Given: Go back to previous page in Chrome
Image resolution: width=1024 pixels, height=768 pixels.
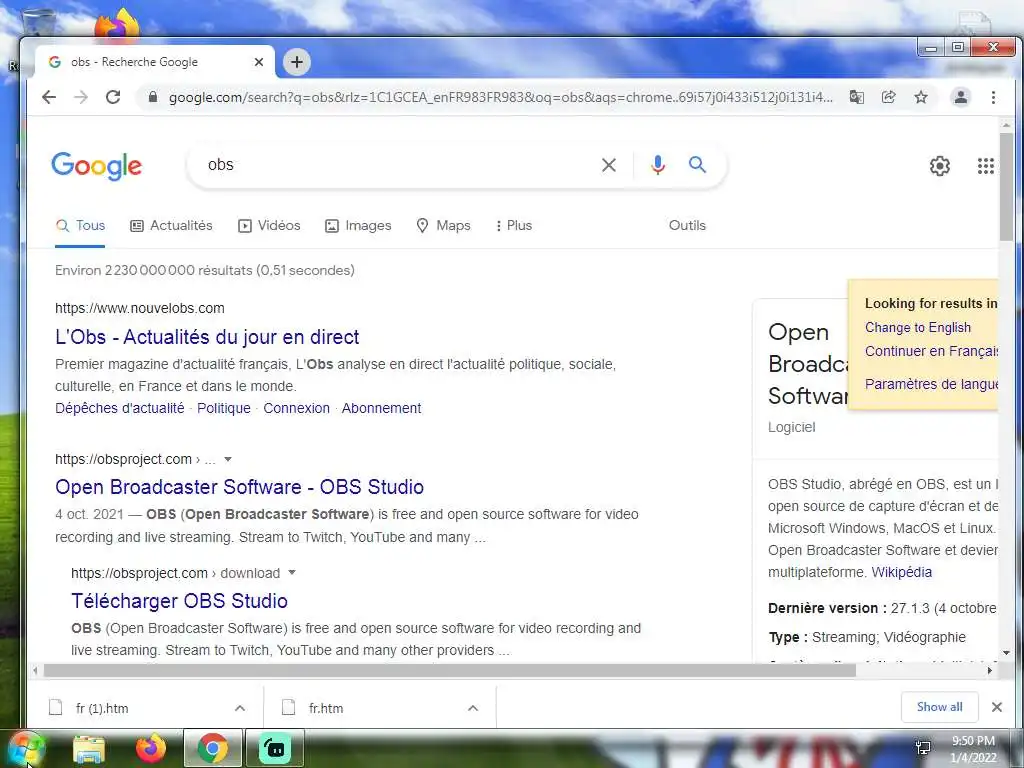Looking at the screenshot, I should pos(49,97).
